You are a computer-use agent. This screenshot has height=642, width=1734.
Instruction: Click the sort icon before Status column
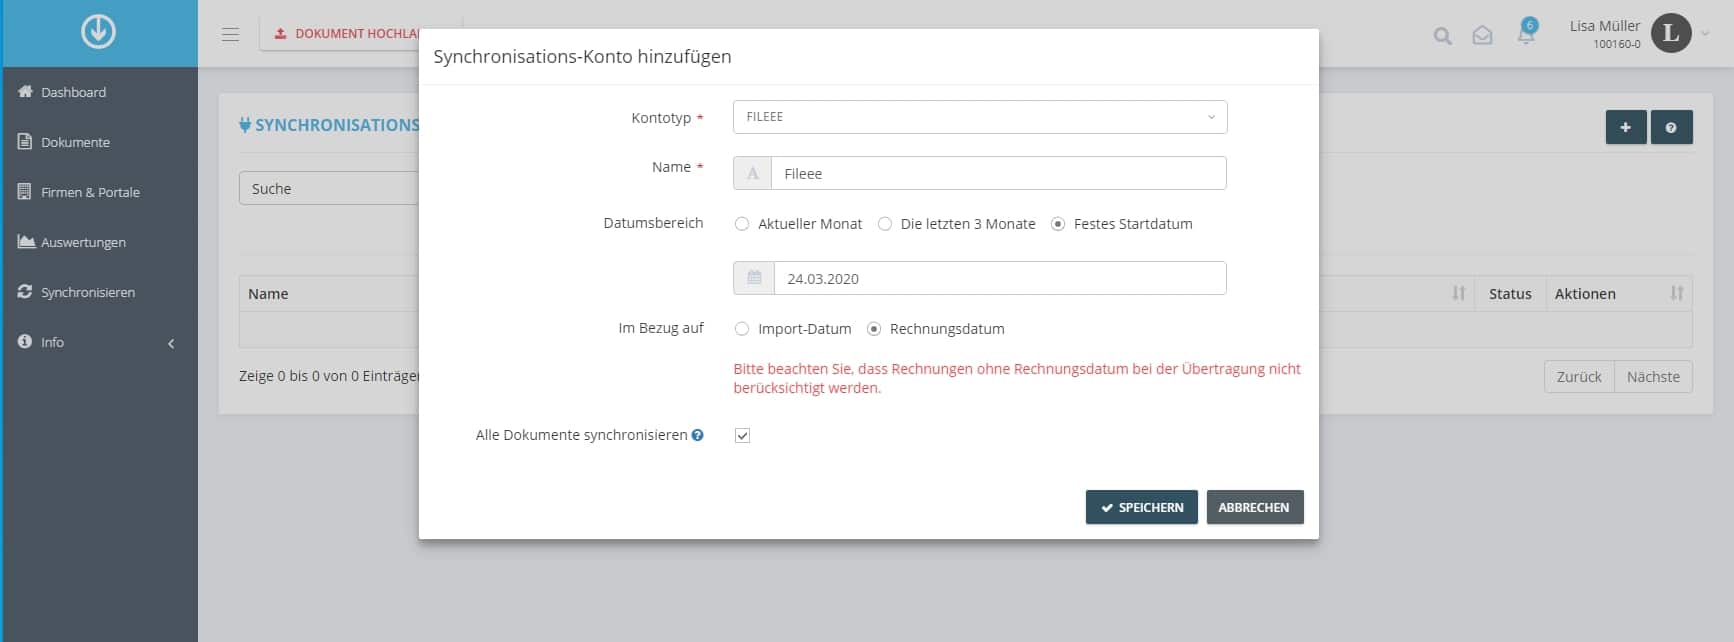(1459, 293)
